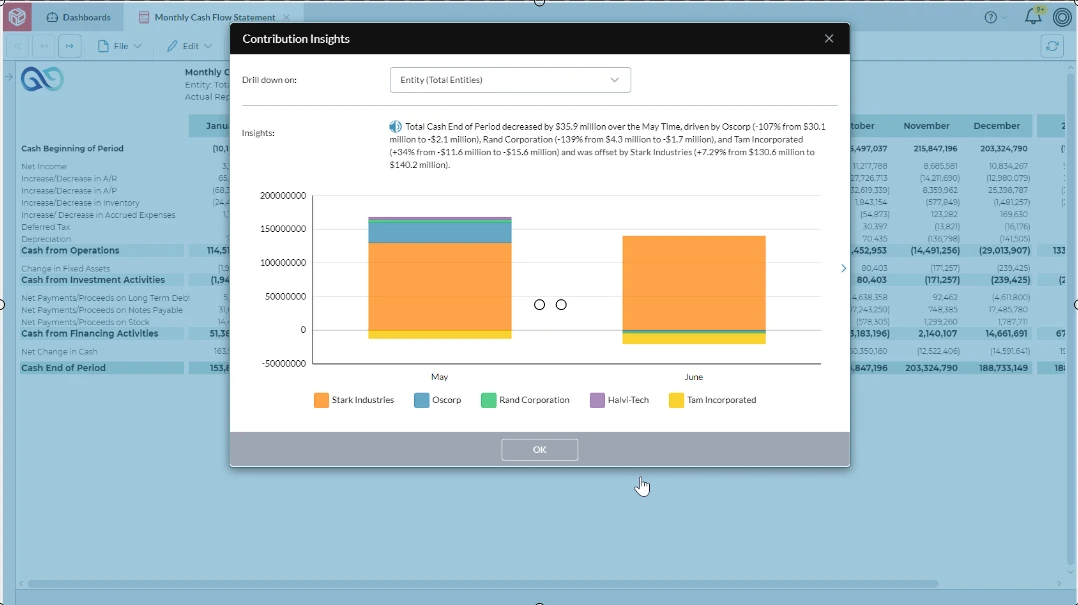1078x605 pixels.
Task: Click the May Stark Industries orange bar
Action: [x=440, y=286]
